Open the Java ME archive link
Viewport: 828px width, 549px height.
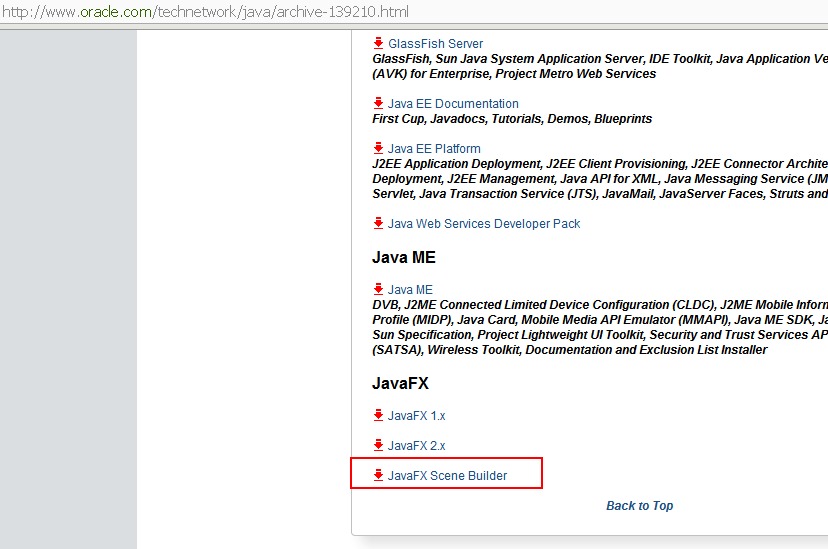pyautogui.click(x=410, y=290)
